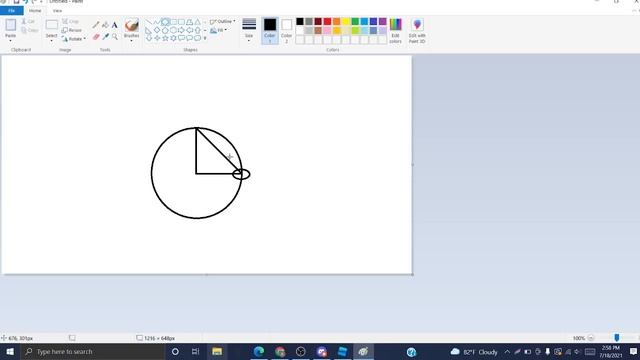The height and width of the screenshot is (360, 640).
Task: Open Edit colors dialog
Action: (396, 31)
